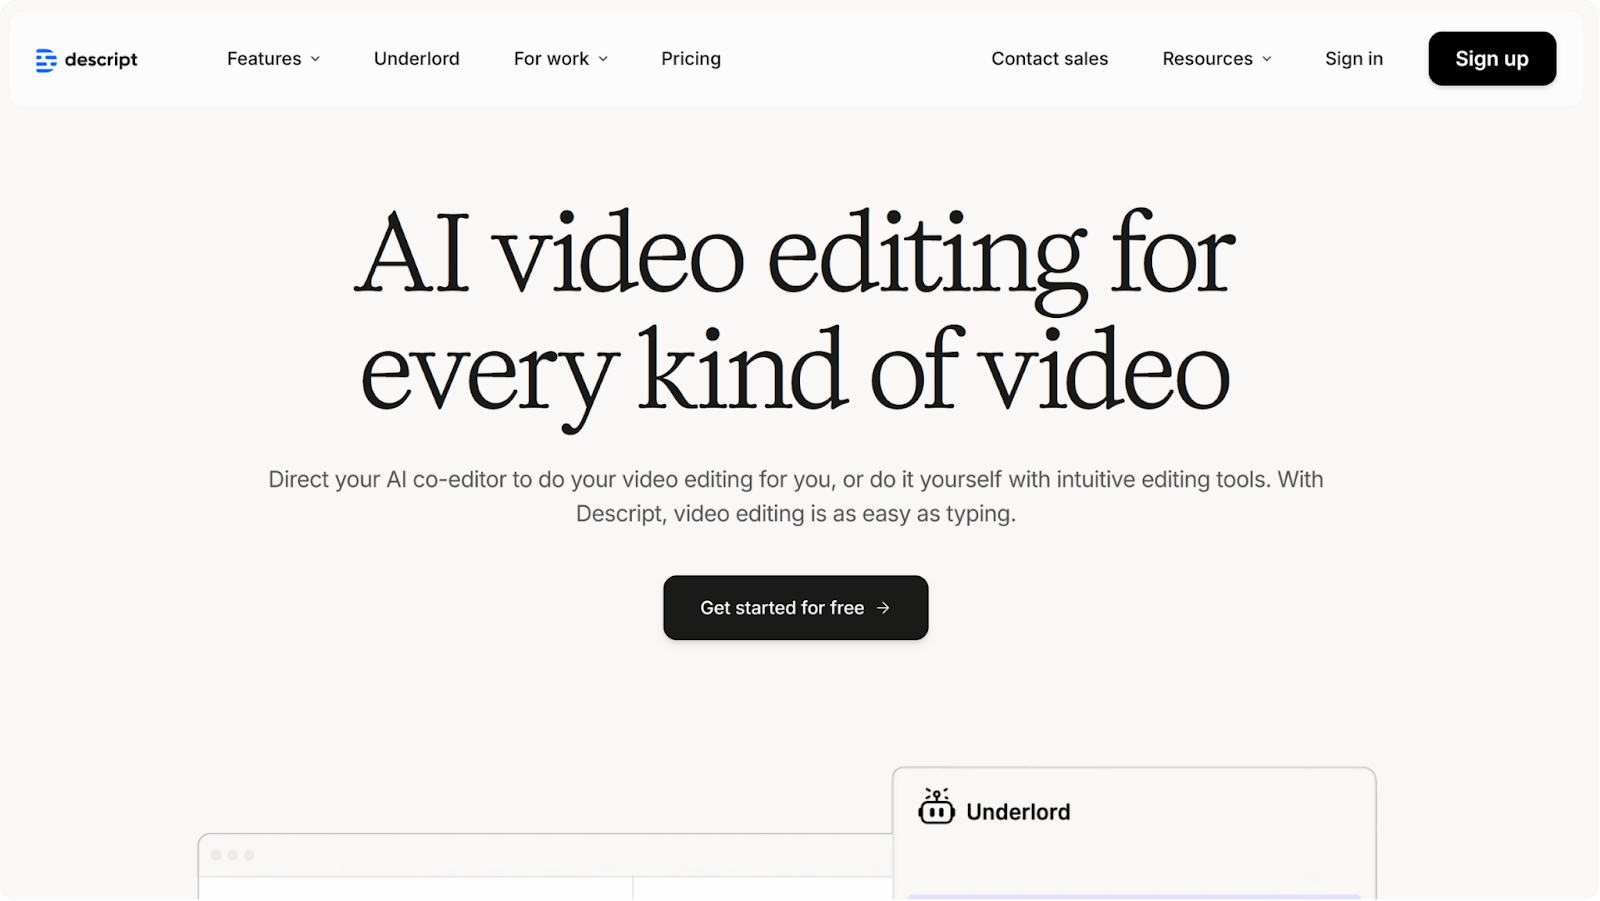Click the arrow icon inside Get started button
The height and width of the screenshot is (901, 1600).
tap(883, 608)
